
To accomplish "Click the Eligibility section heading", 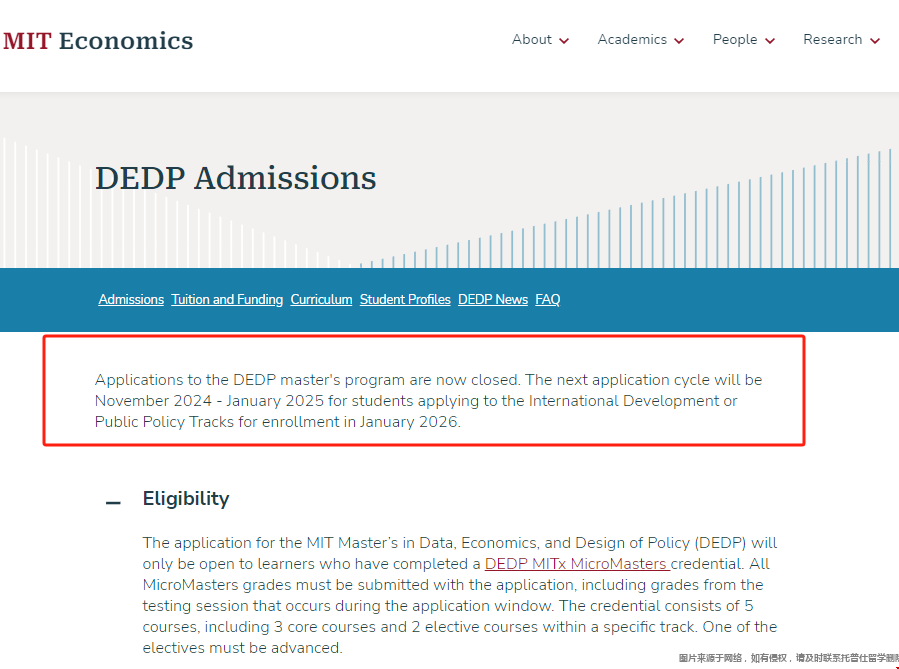I will click(x=186, y=499).
